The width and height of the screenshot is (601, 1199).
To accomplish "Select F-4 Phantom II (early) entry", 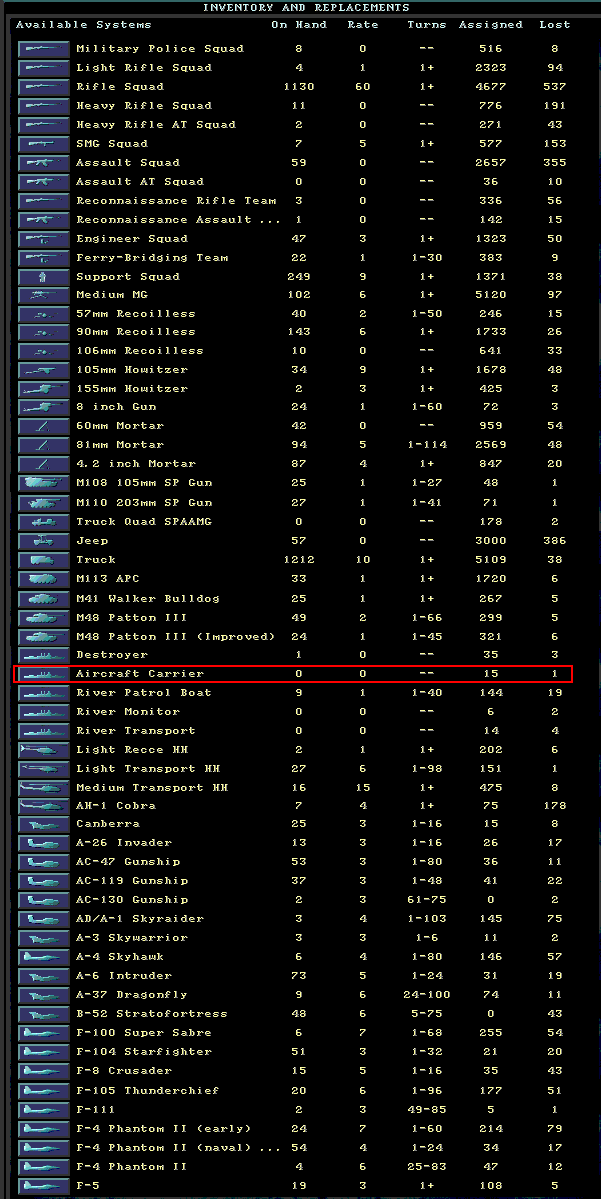I will [x=164, y=1129].
